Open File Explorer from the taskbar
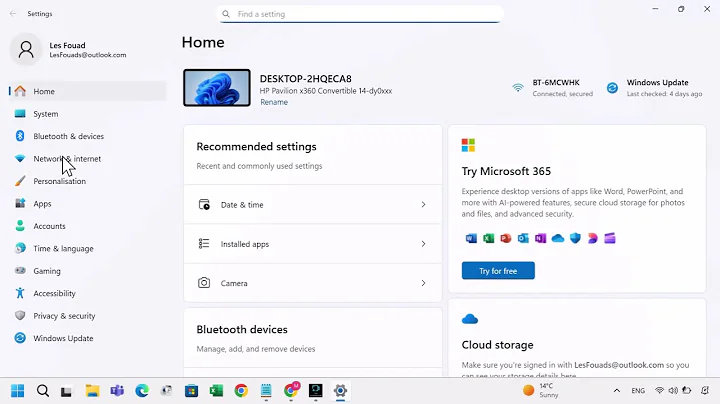The height and width of the screenshot is (404, 720). [x=92, y=391]
